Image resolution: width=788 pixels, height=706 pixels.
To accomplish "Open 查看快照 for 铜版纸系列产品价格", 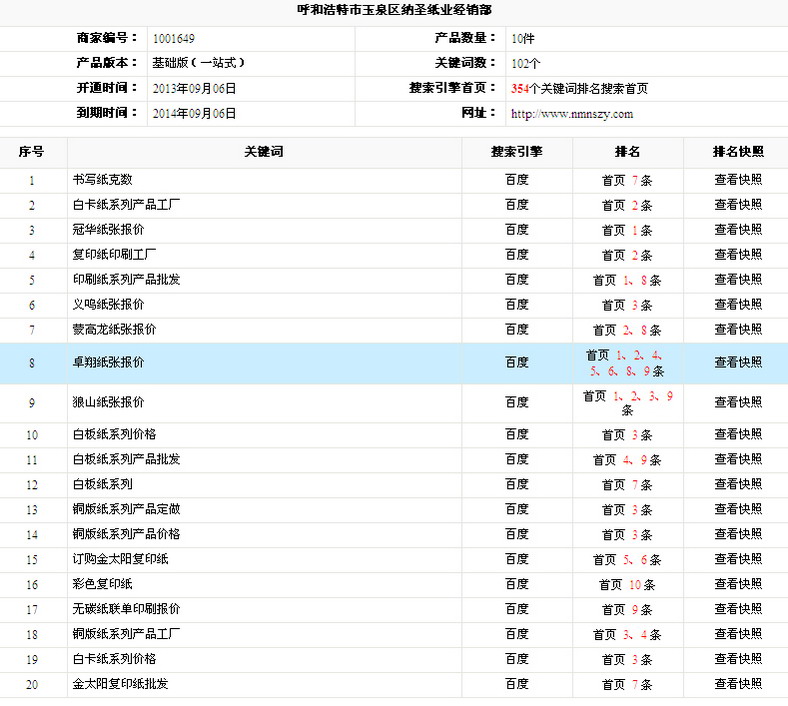I will point(738,534).
